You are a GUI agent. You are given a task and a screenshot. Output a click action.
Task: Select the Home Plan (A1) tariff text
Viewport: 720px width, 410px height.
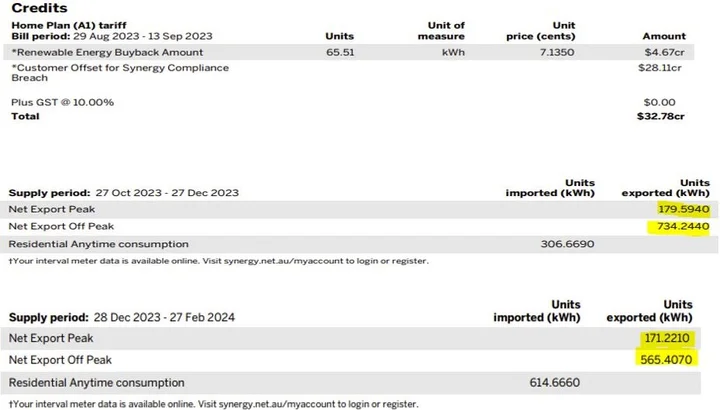tap(52, 26)
